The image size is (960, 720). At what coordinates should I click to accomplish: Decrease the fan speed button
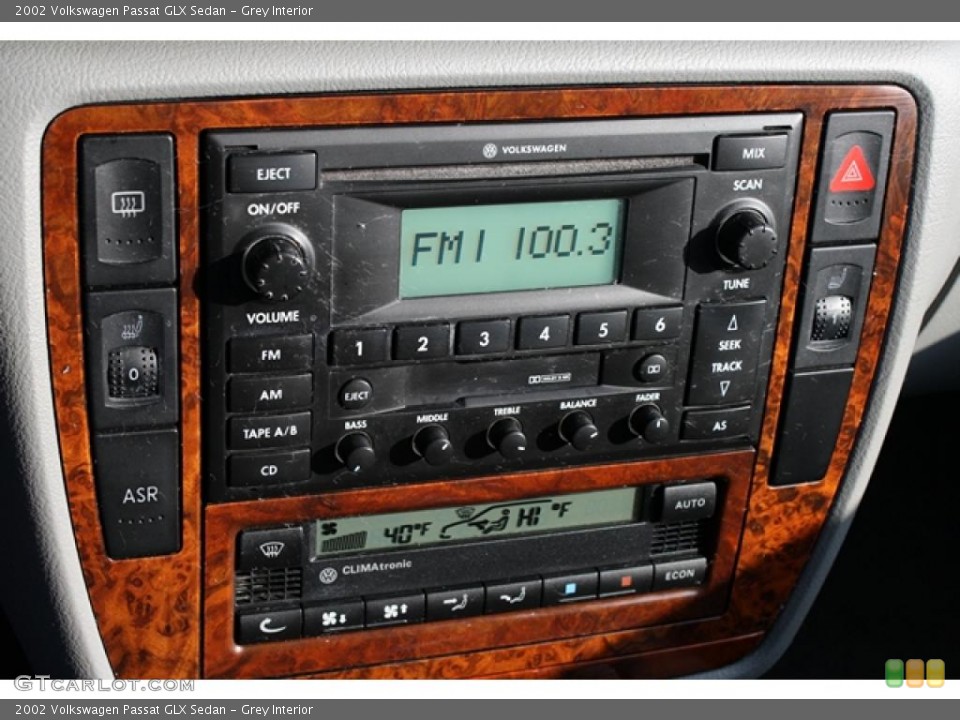coord(334,618)
